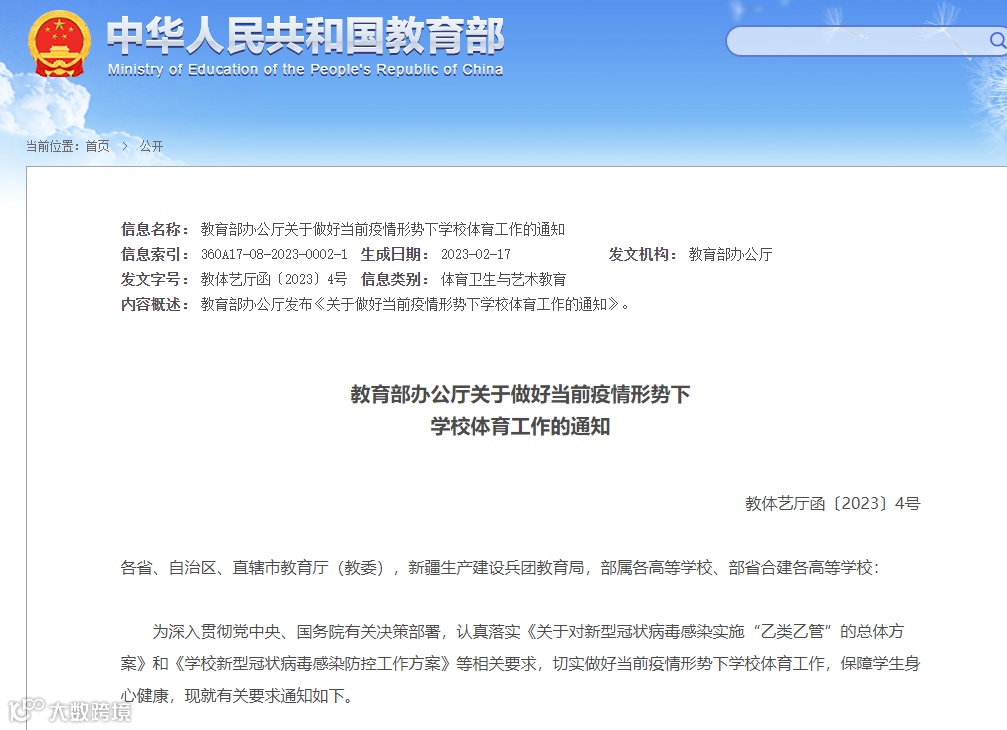Image resolution: width=1007 pixels, height=730 pixels.
Task: Click the 发文字号 label
Action: (x=155, y=279)
